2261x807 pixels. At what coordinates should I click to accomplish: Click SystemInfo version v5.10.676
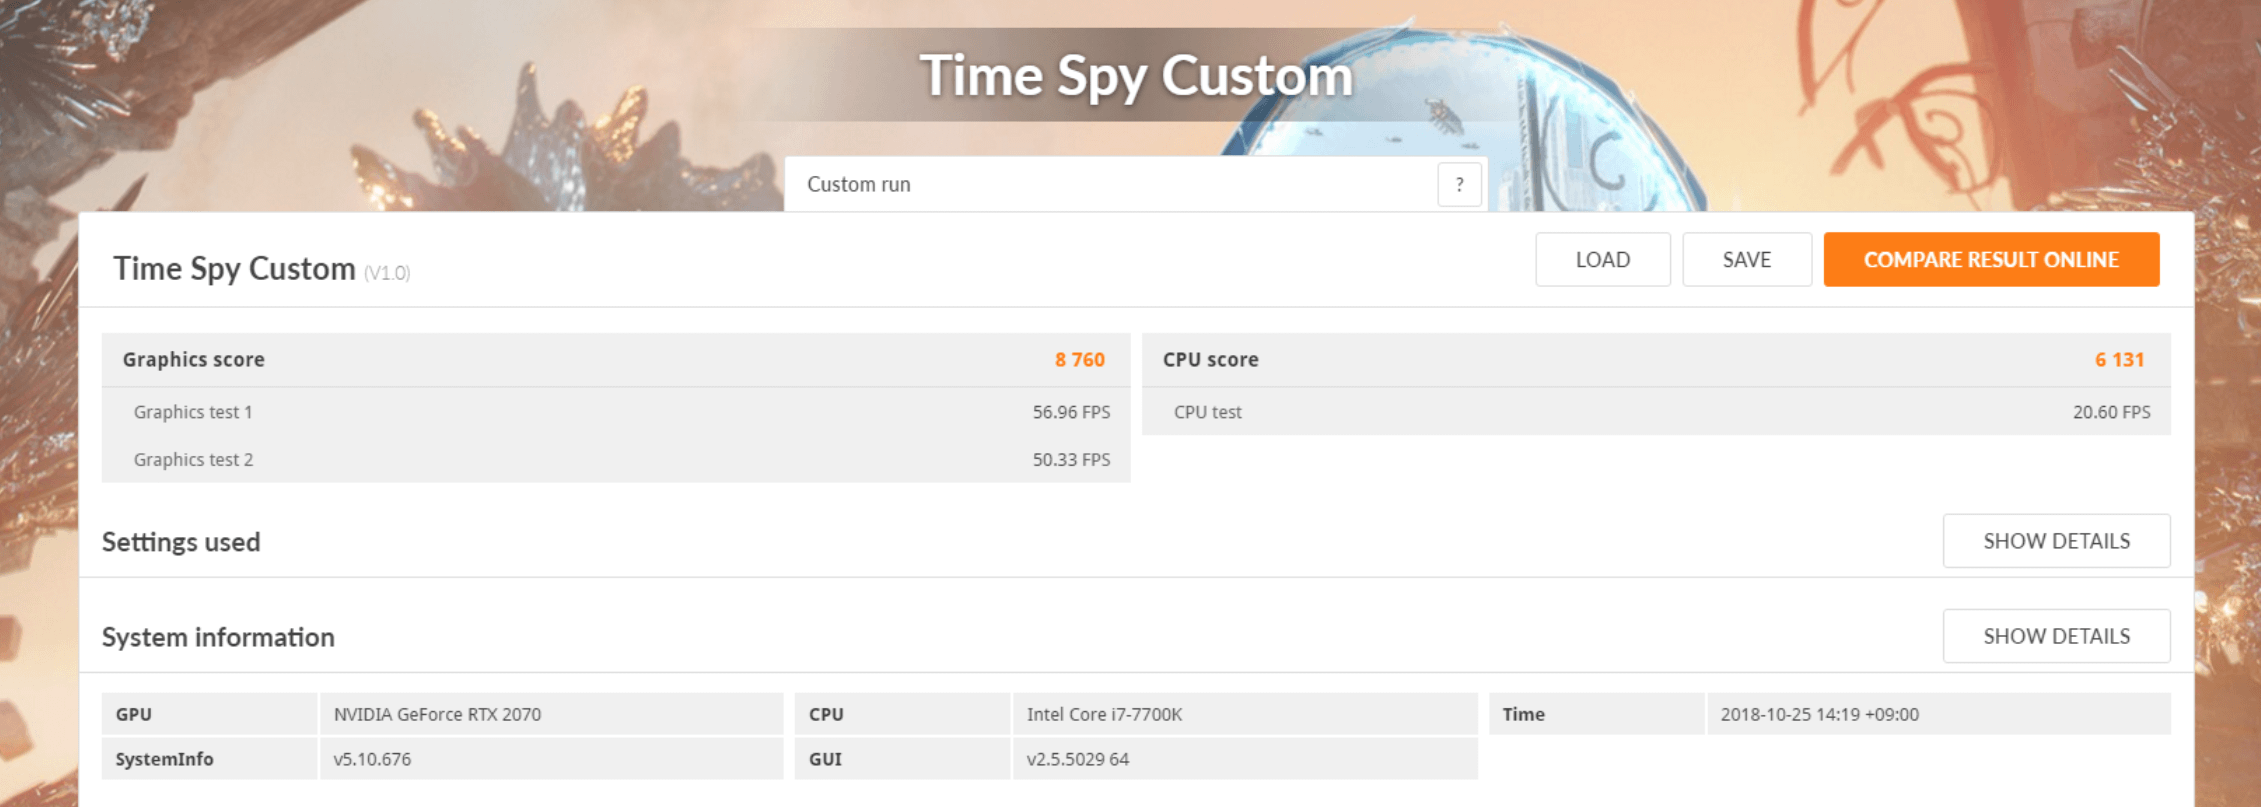(x=552, y=759)
